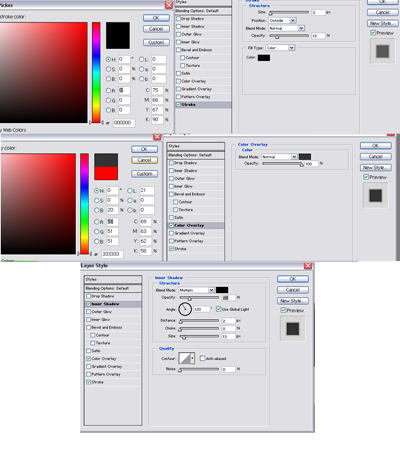
Task: Toggle Preview checkbox in Color Overlay dialog
Action: [x=366, y=177]
